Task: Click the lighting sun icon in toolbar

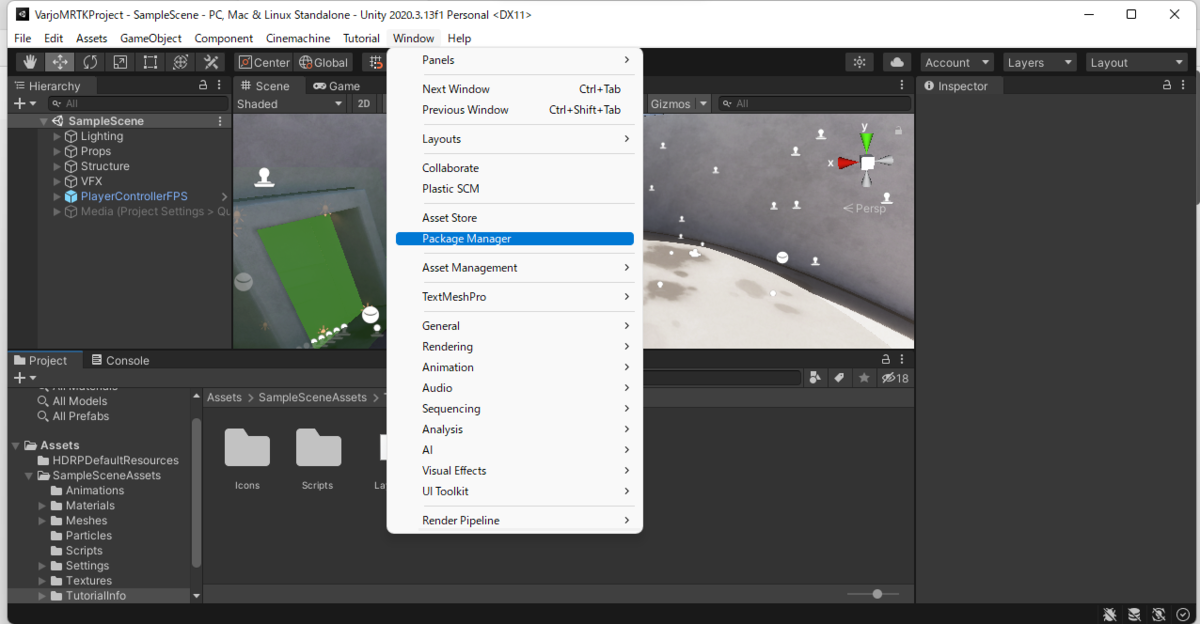Action: [859, 62]
